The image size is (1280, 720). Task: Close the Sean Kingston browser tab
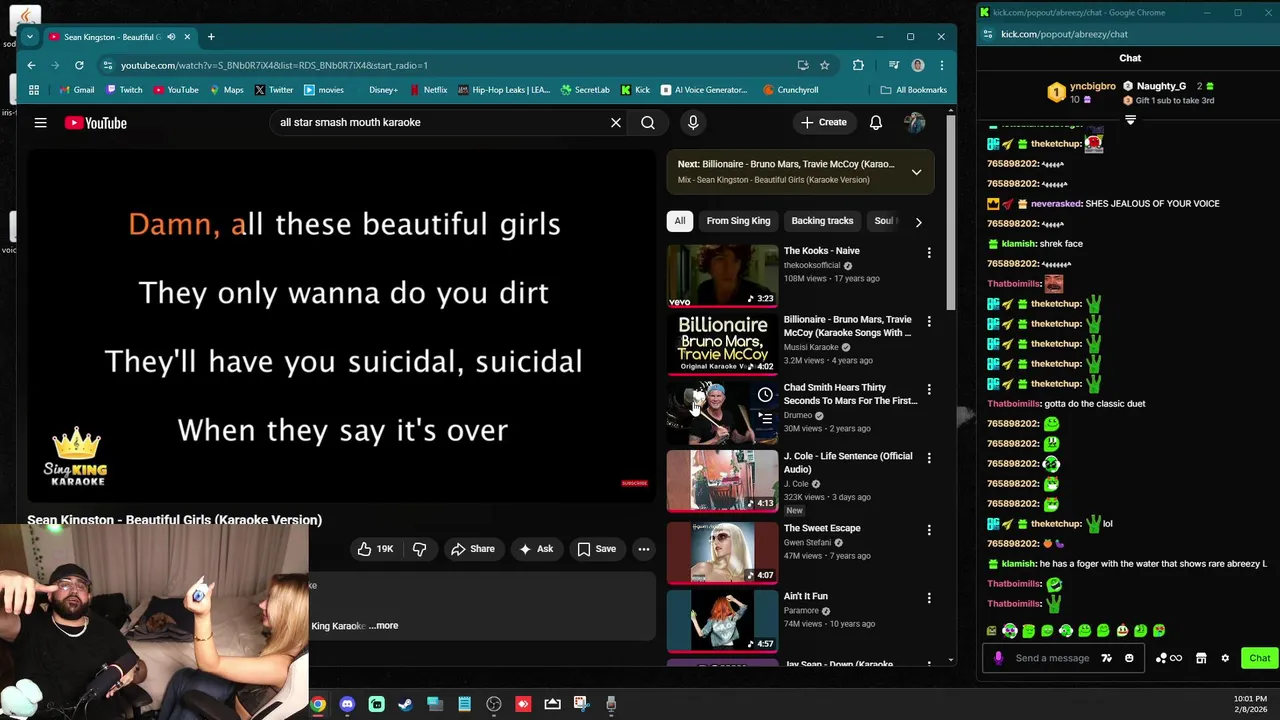point(187,37)
